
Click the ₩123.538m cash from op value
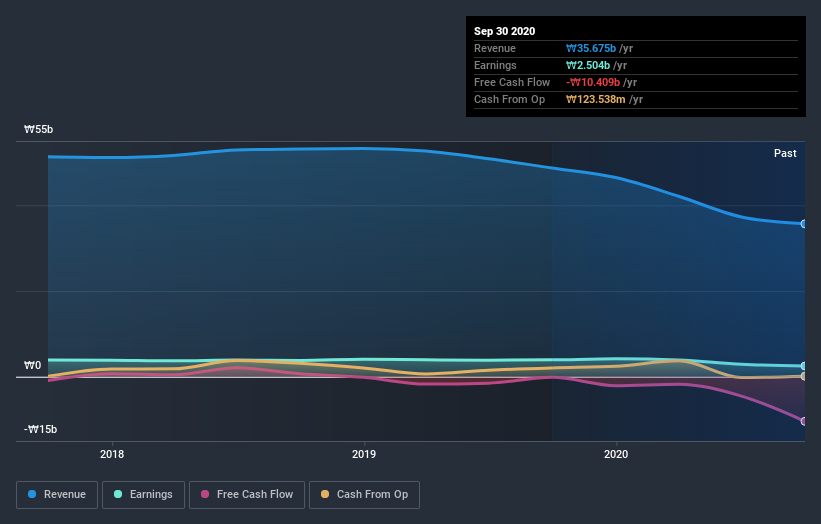click(595, 99)
